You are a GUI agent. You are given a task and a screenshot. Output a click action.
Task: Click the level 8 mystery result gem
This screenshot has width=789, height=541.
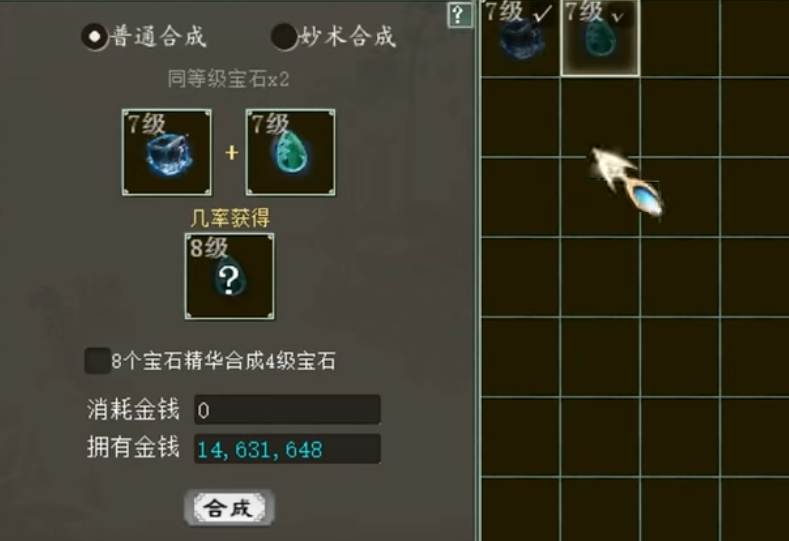point(229,276)
